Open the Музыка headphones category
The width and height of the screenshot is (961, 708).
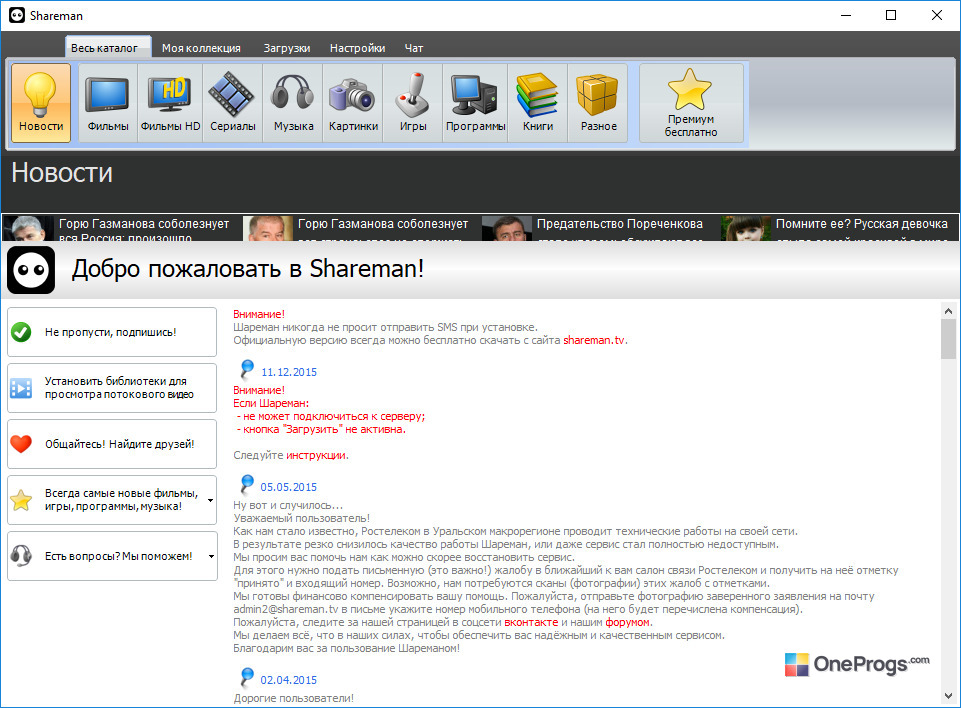click(x=293, y=103)
